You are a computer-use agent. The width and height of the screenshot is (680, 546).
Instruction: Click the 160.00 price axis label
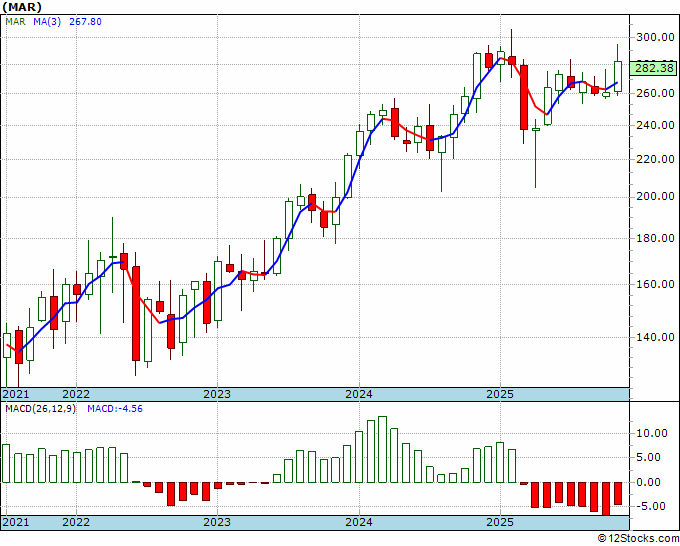pyautogui.click(x=655, y=284)
